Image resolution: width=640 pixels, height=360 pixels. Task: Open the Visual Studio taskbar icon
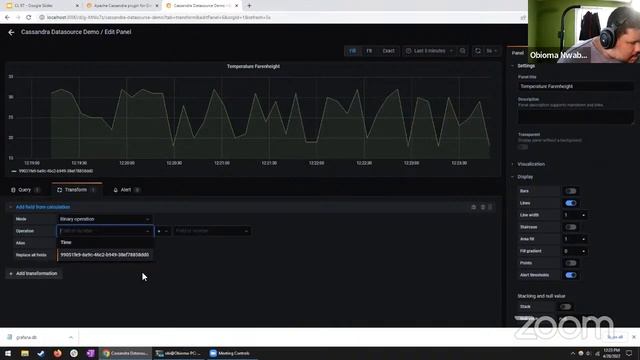[x=90, y=353]
